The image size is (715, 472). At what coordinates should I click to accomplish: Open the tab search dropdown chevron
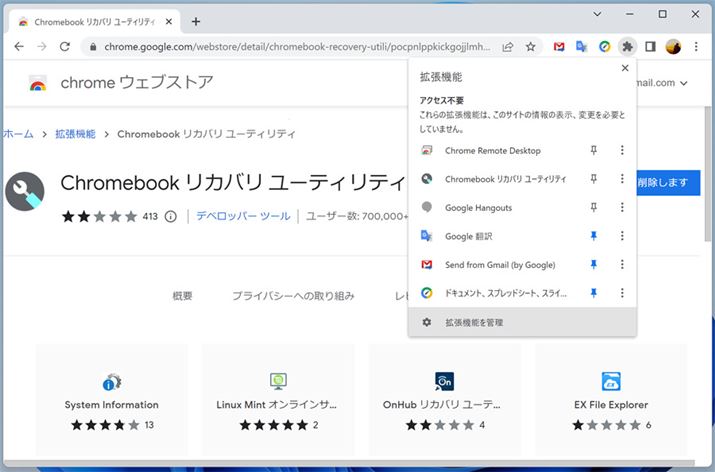coord(598,15)
